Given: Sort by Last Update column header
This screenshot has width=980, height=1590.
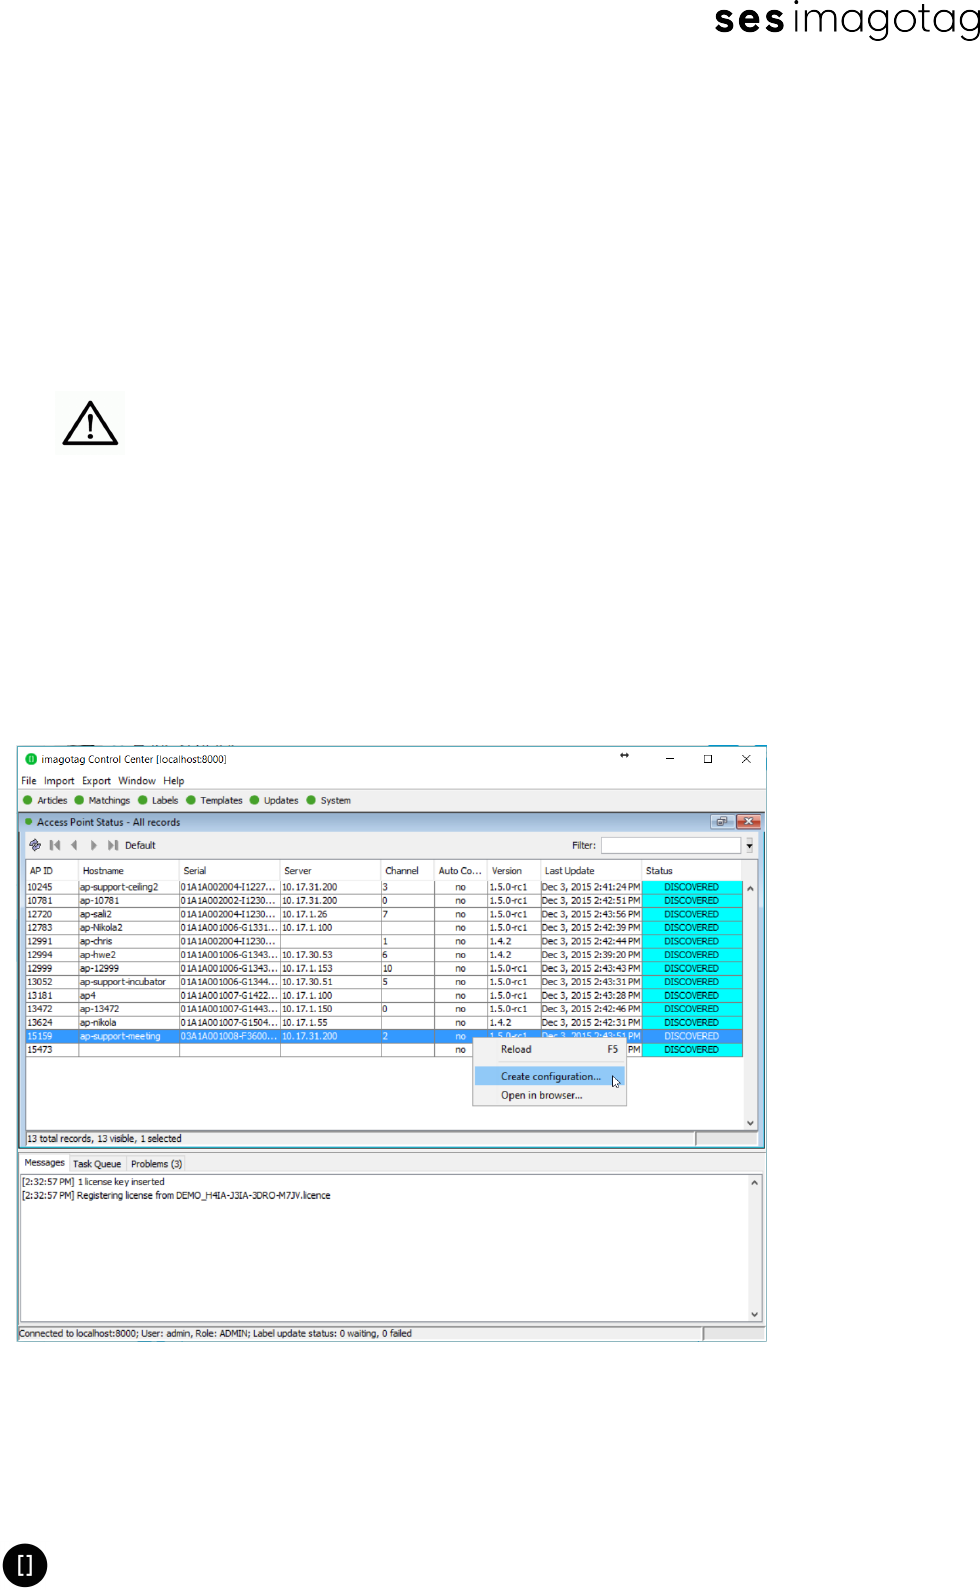Looking at the screenshot, I should (x=591, y=871).
